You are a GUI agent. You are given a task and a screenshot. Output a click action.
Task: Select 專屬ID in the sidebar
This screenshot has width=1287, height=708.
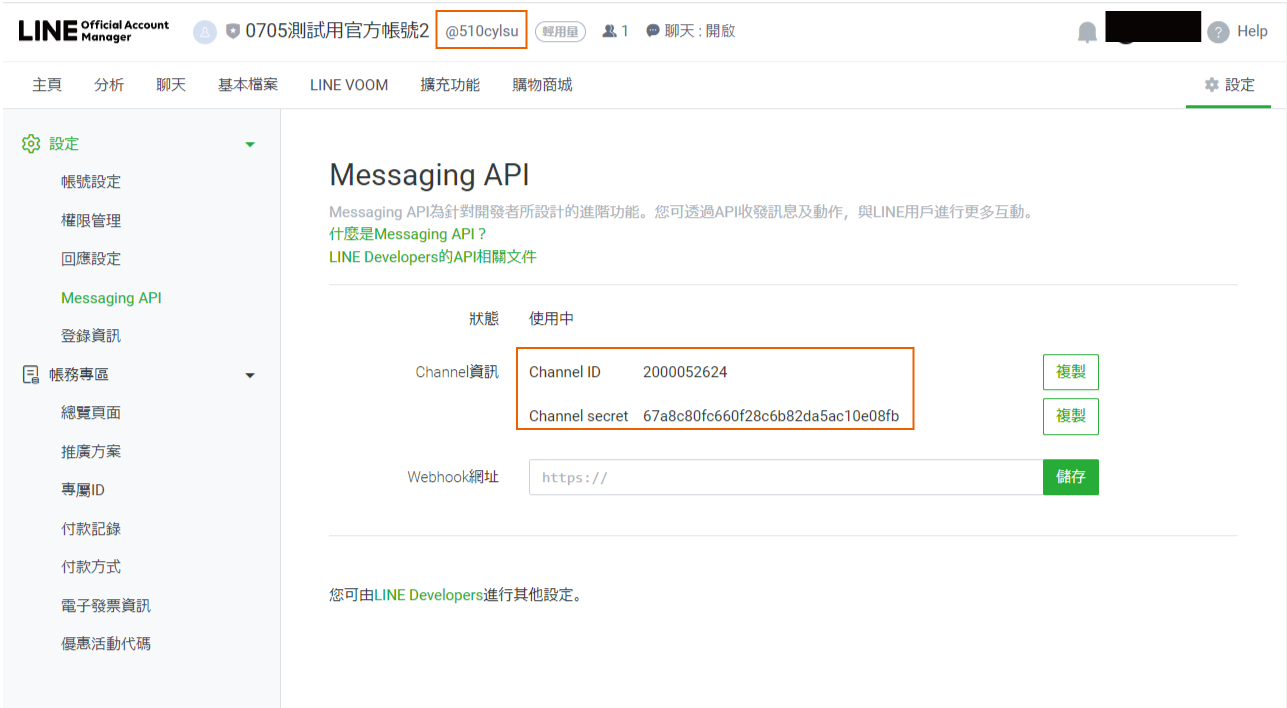(x=83, y=490)
